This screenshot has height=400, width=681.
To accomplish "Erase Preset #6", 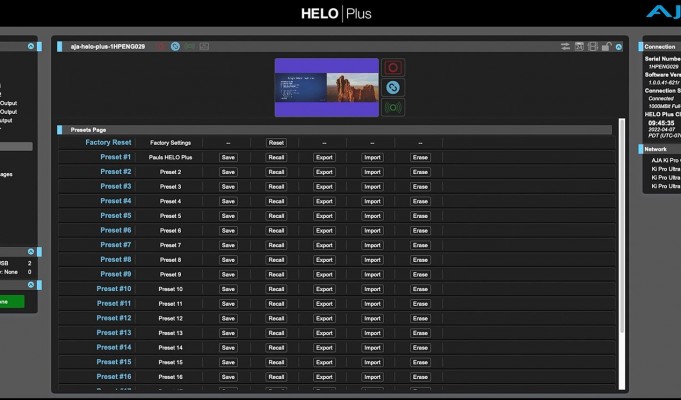I will tap(420, 231).
